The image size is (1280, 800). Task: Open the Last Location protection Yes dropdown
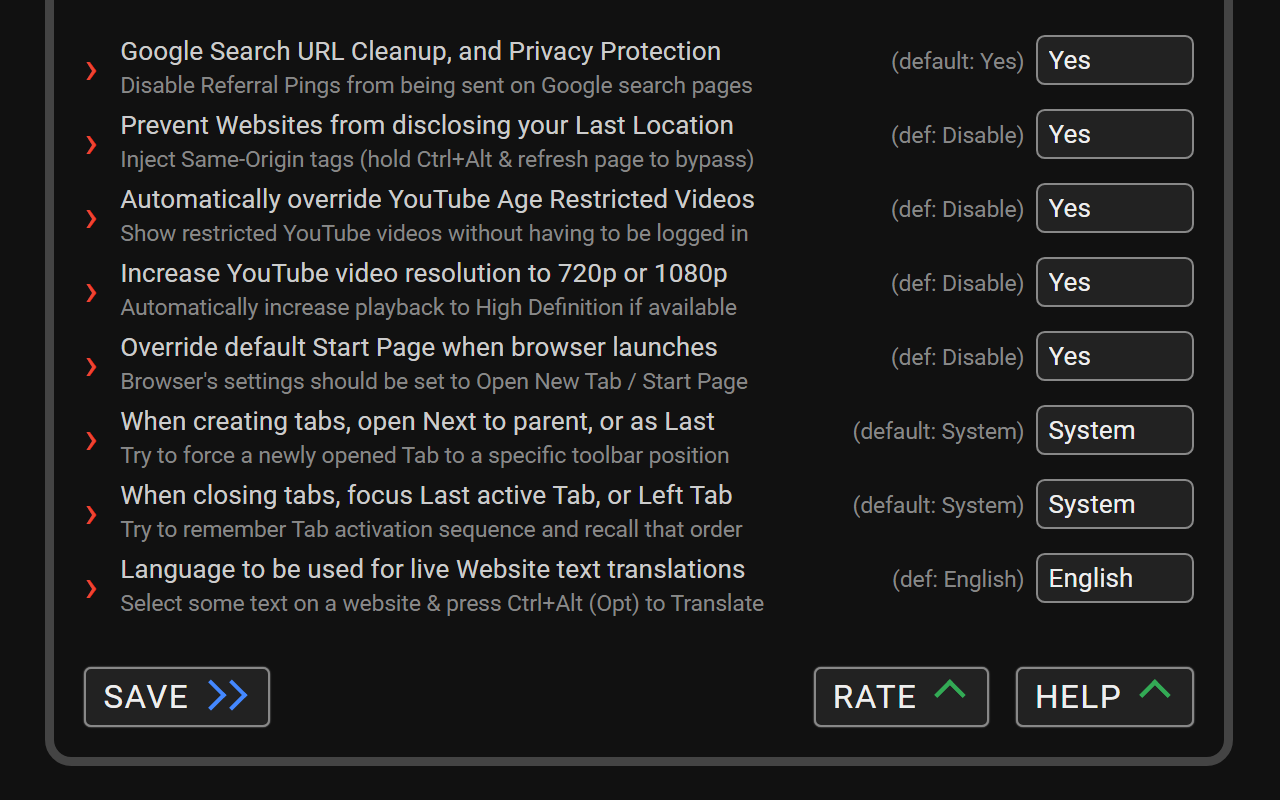click(x=1114, y=134)
